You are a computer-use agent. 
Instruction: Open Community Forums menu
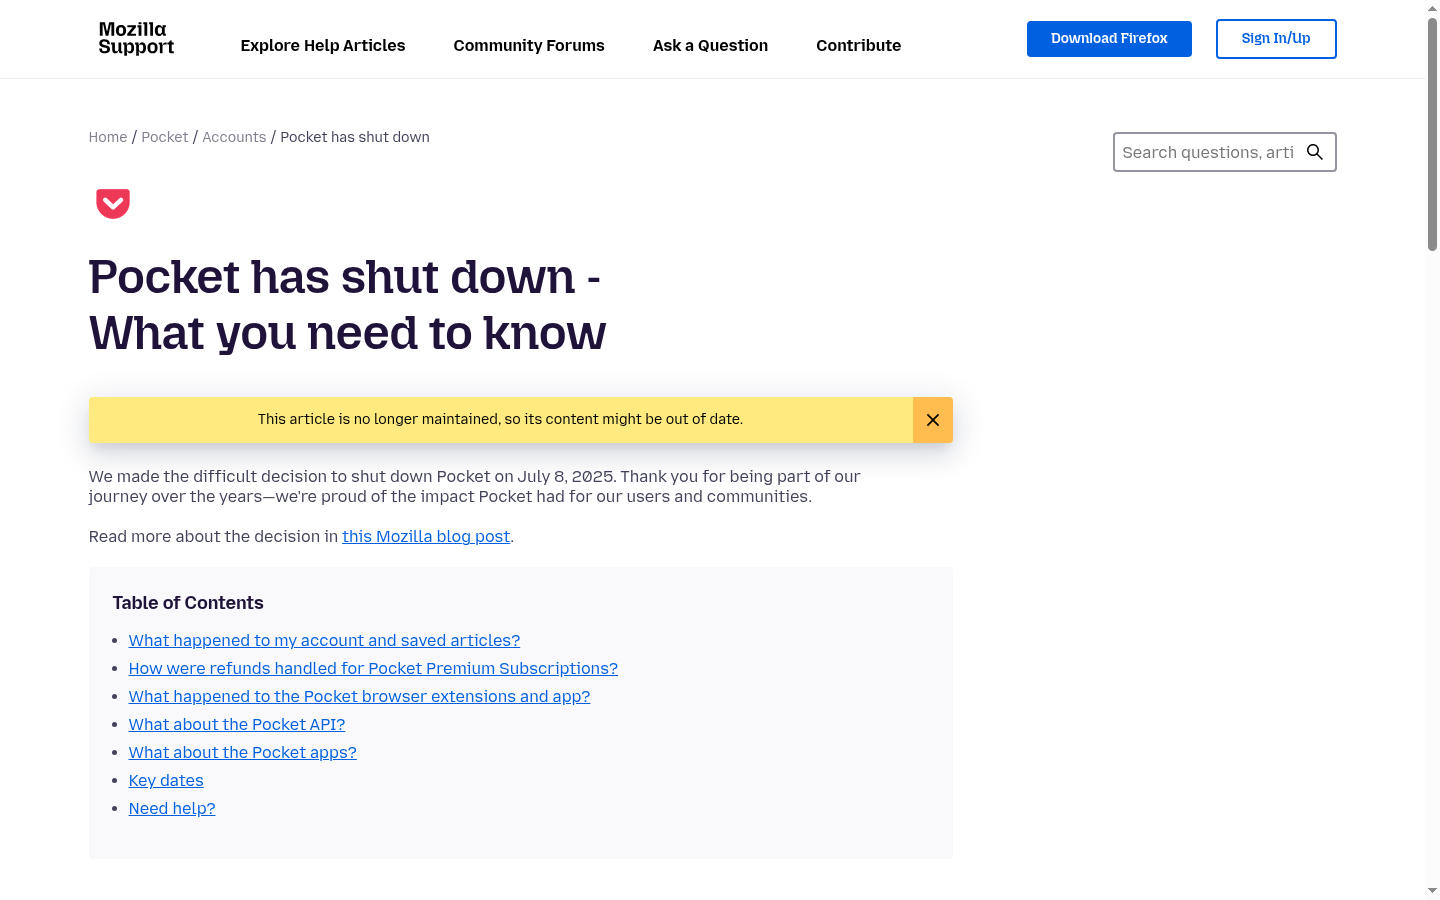pyautogui.click(x=529, y=45)
